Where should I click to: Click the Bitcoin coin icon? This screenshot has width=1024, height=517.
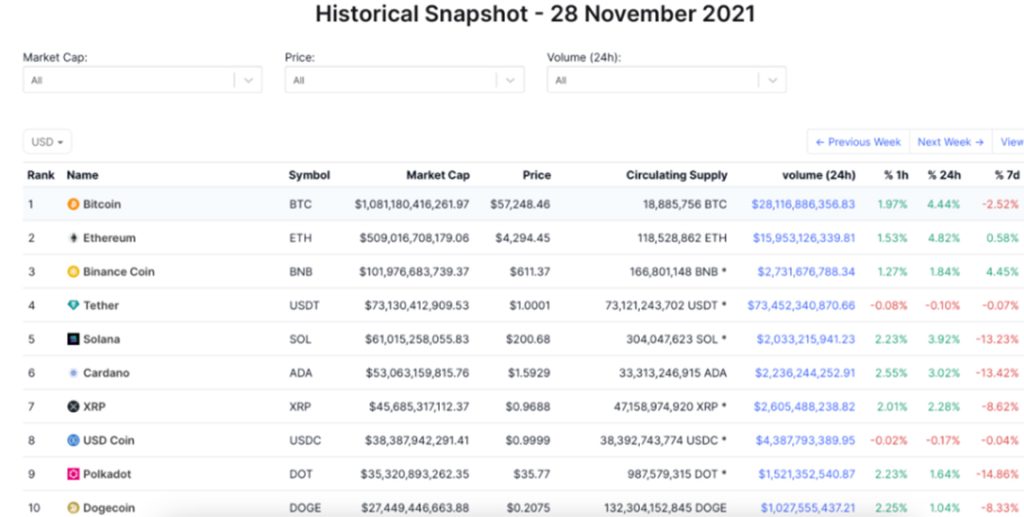73,204
